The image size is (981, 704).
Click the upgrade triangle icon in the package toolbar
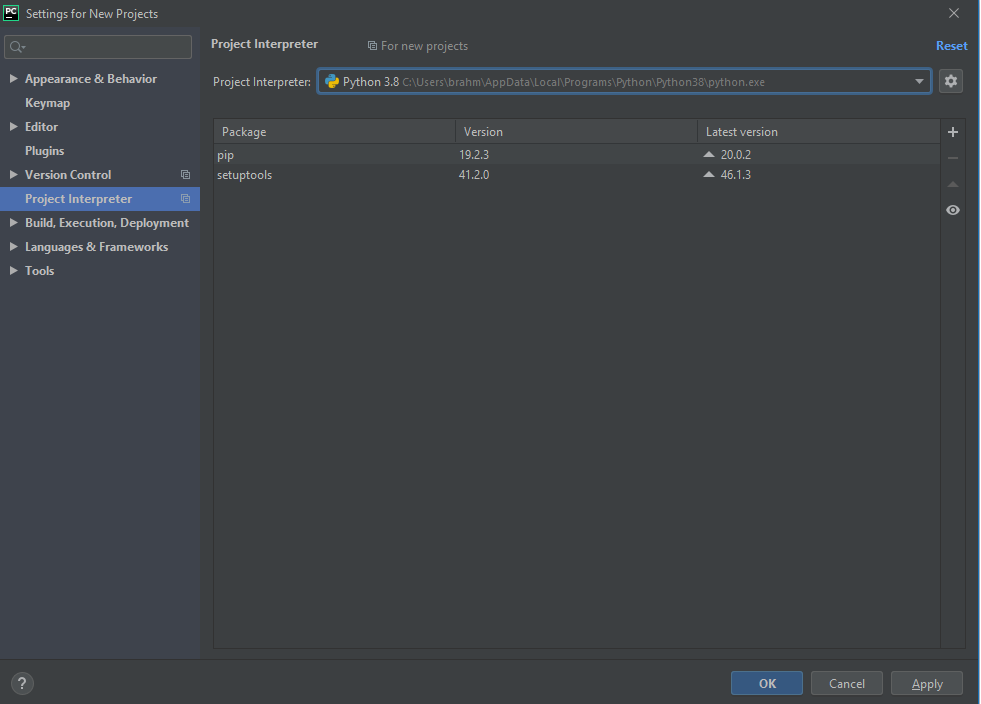[x=952, y=183]
